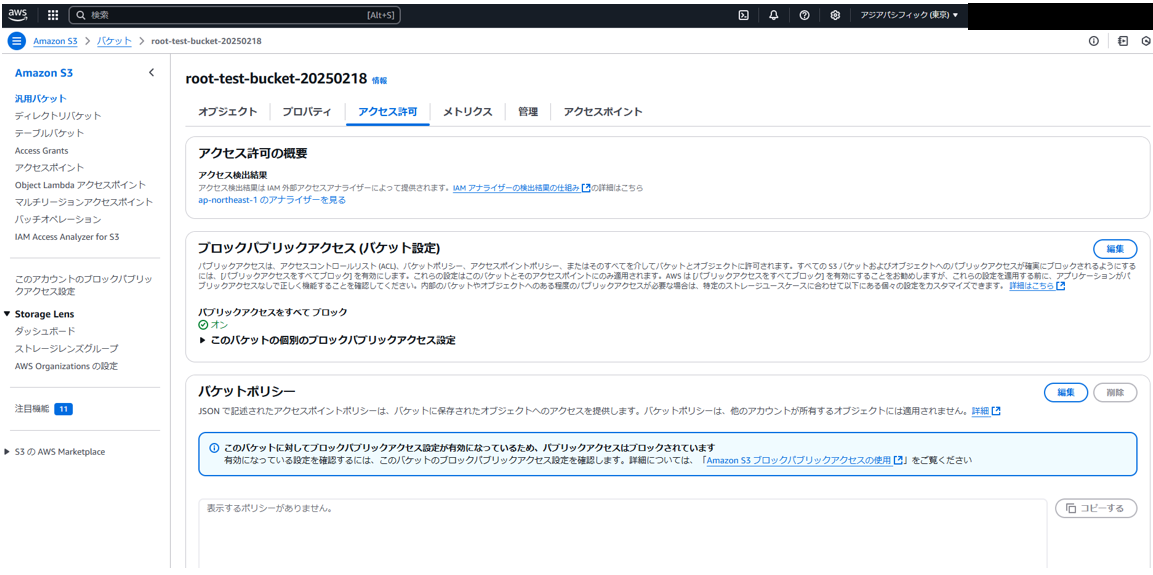Select the アクセス許可 tab

coord(388,112)
